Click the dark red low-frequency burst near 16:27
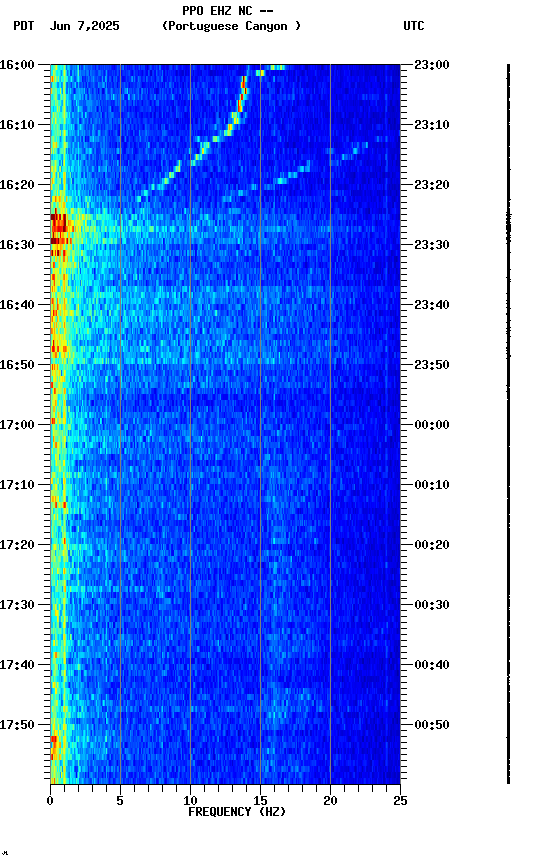The image size is (552, 864). coord(58,227)
